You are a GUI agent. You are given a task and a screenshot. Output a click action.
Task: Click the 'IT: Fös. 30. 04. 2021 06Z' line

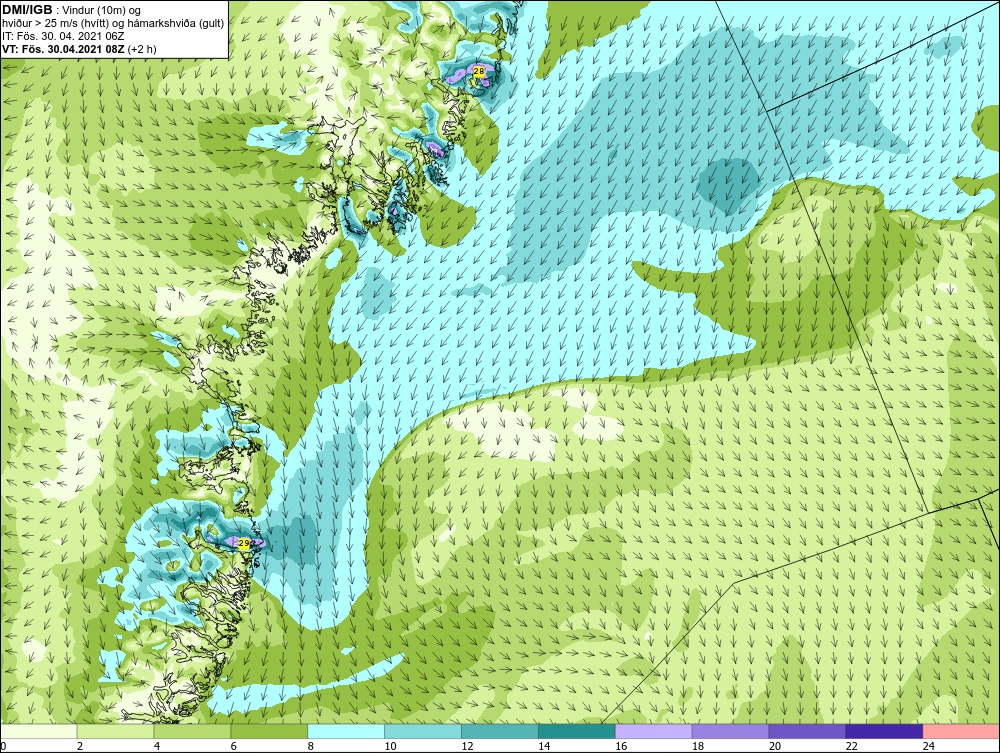pyautogui.click(x=63, y=36)
